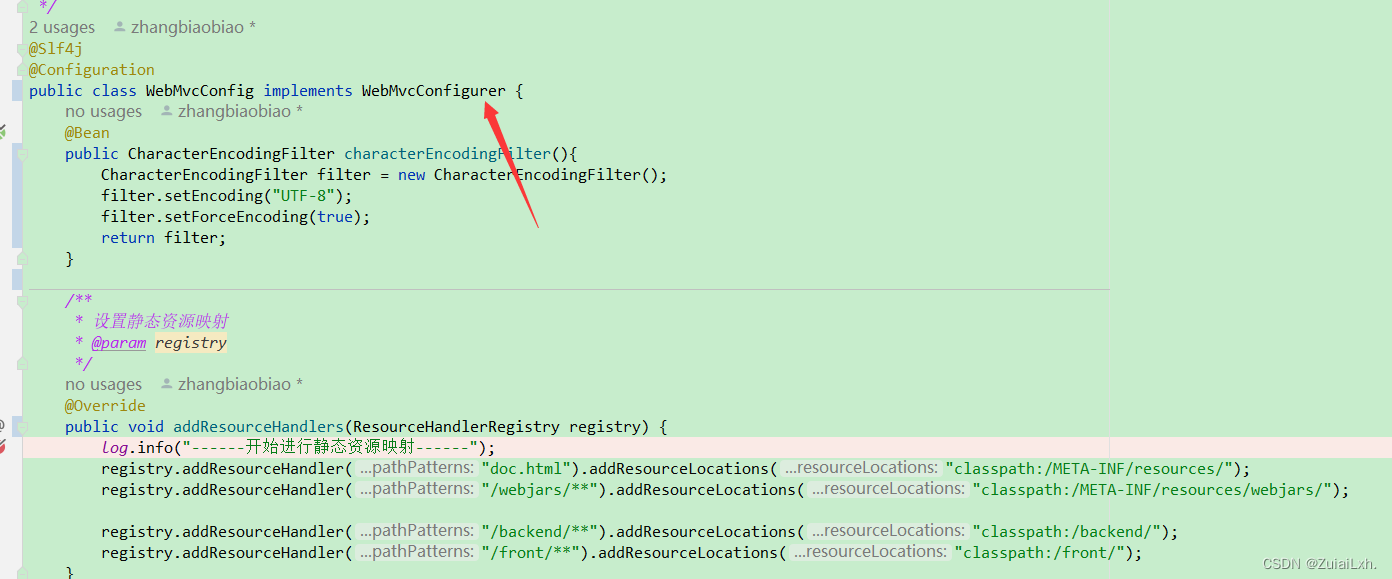Image resolution: width=1392 pixels, height=579 pixels.
Task: Click the editor vertical scrollbar on the right
Action: [1388, 290]
